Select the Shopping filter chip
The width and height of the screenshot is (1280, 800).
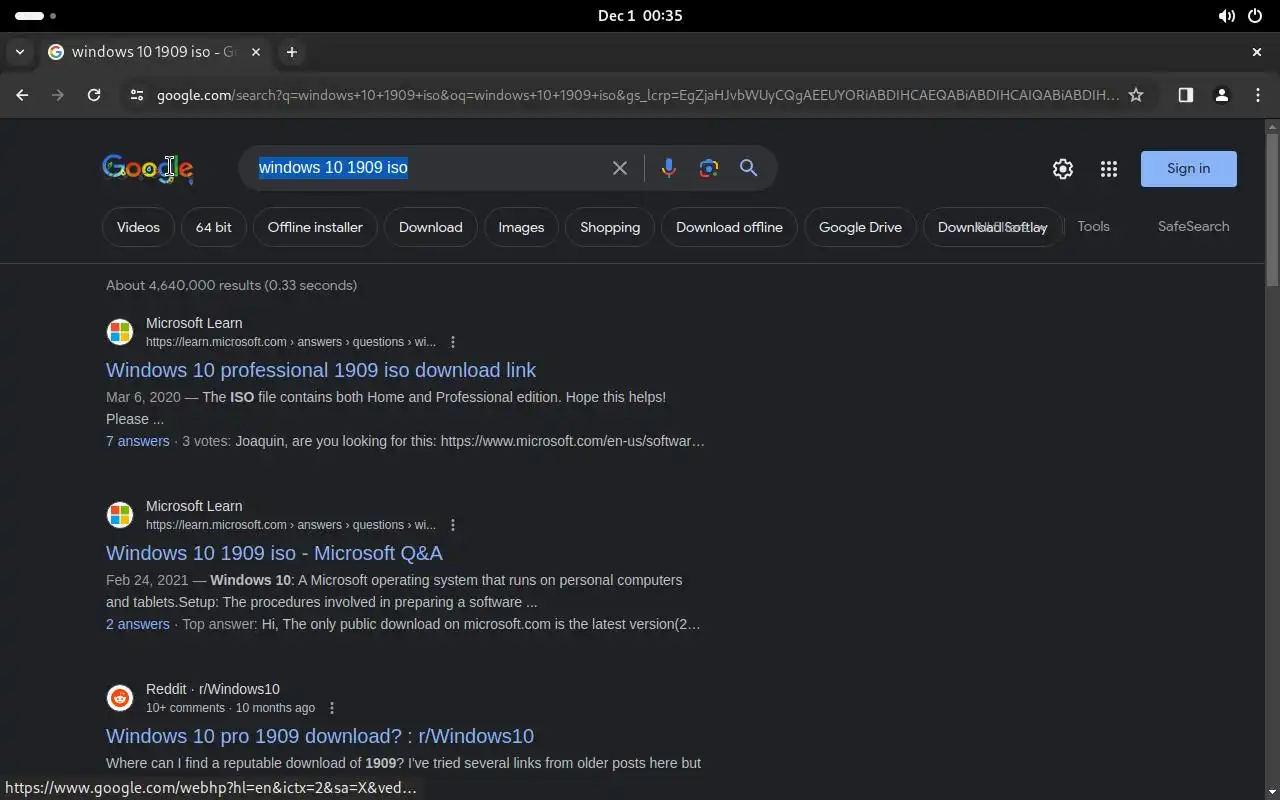(x=610, y=227)
